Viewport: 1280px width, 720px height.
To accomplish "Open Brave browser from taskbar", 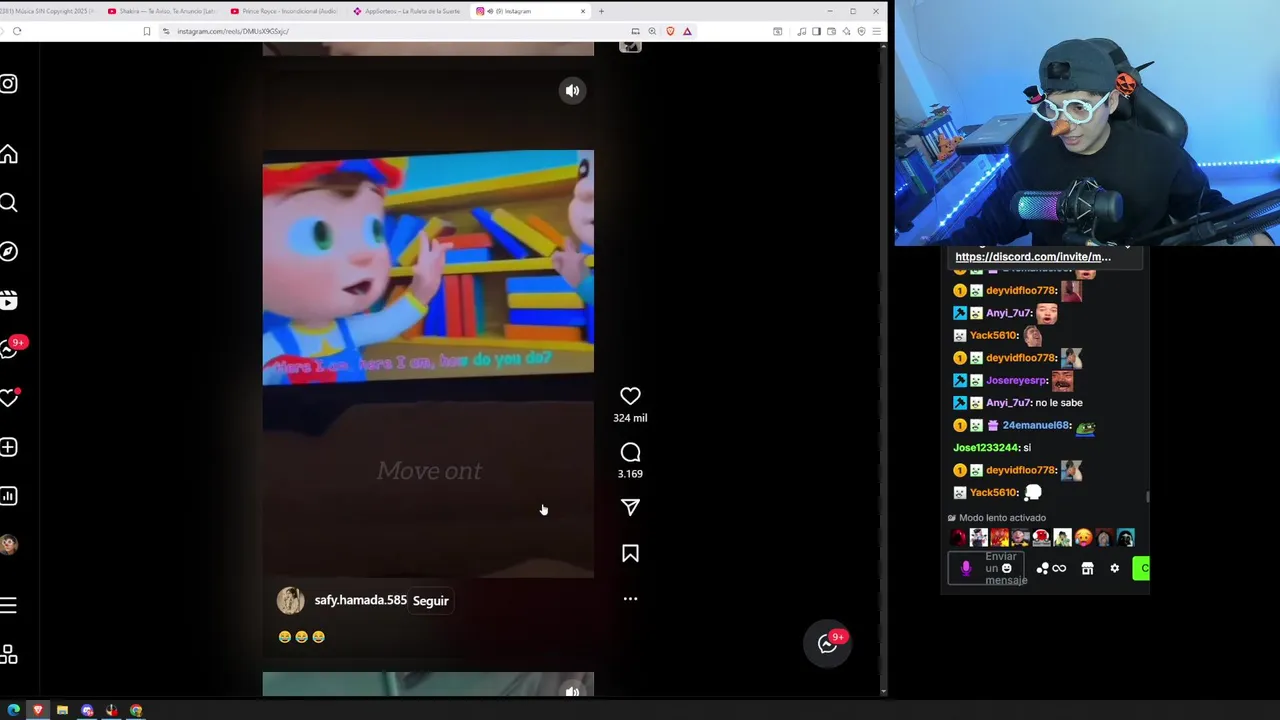I will [38, 710].
